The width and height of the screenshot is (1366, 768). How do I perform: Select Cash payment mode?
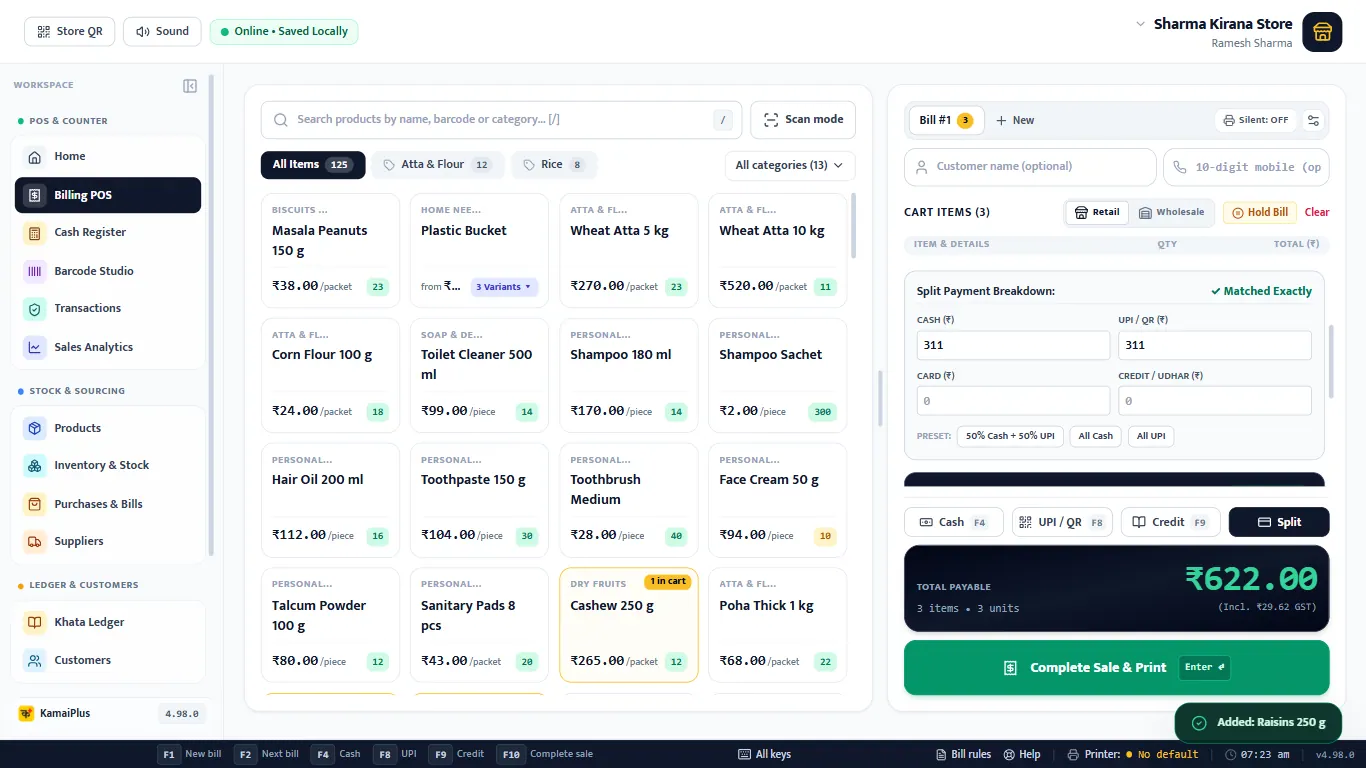pos(954,522)
